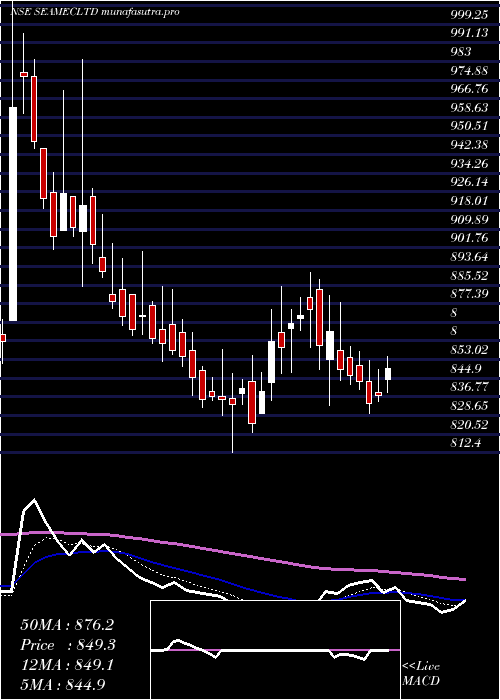Screen dimensions: 500x700
Task: Select the 934.26 price axis label
Action: pos(469,163)
